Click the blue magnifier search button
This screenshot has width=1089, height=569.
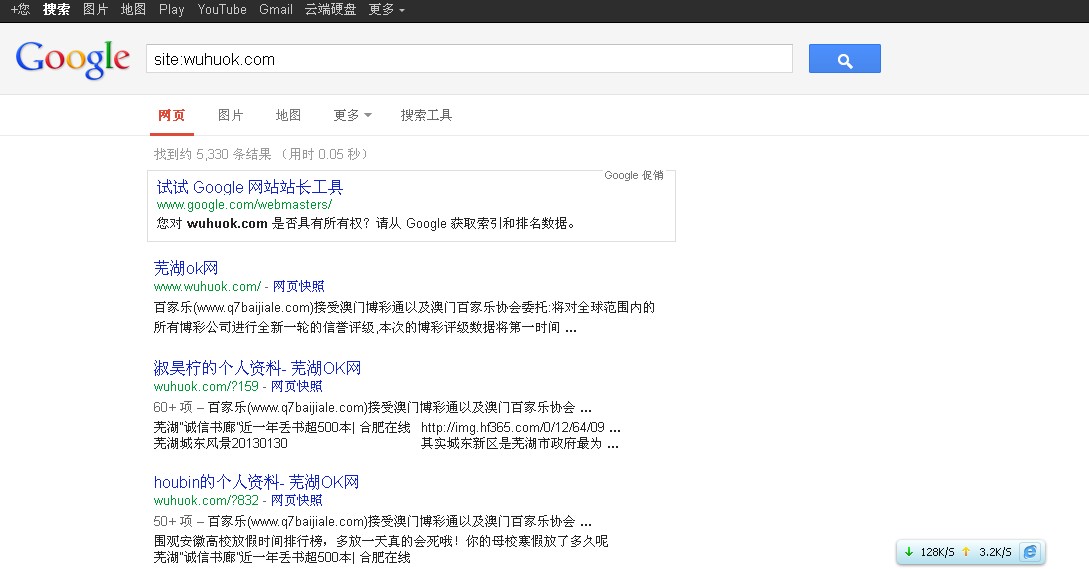tap(845, 58)
